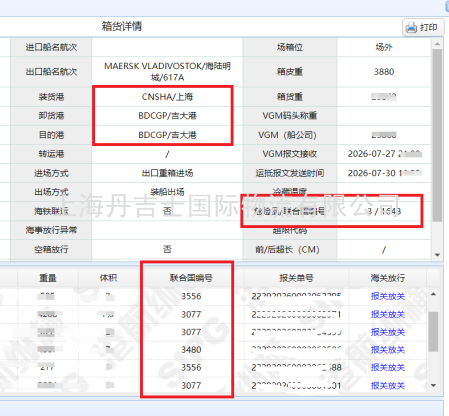This screenshot has width=449, height=416.
Task: Click the 进场方式 label cell
Action: 51,173
